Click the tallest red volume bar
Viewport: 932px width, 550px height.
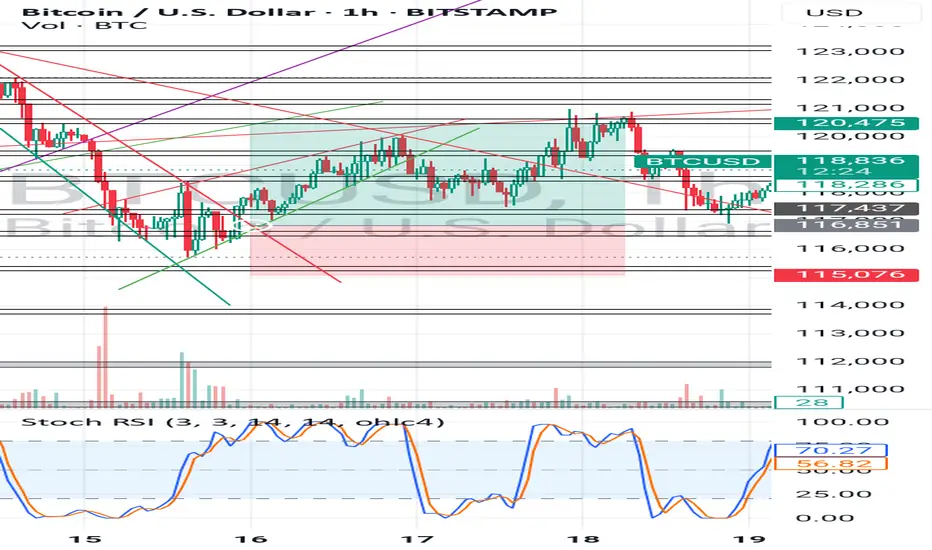106,357
